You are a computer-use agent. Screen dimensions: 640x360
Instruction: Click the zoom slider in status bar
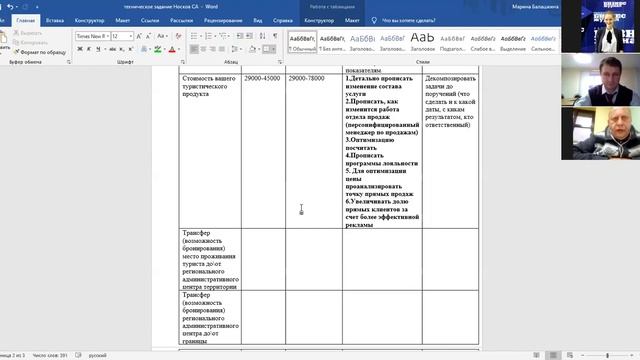click(x=607, y=356)
